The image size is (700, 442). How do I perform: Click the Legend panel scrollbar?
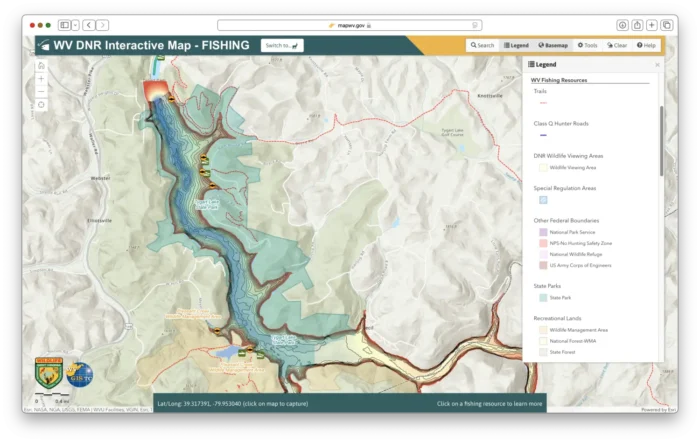(661, 141)
